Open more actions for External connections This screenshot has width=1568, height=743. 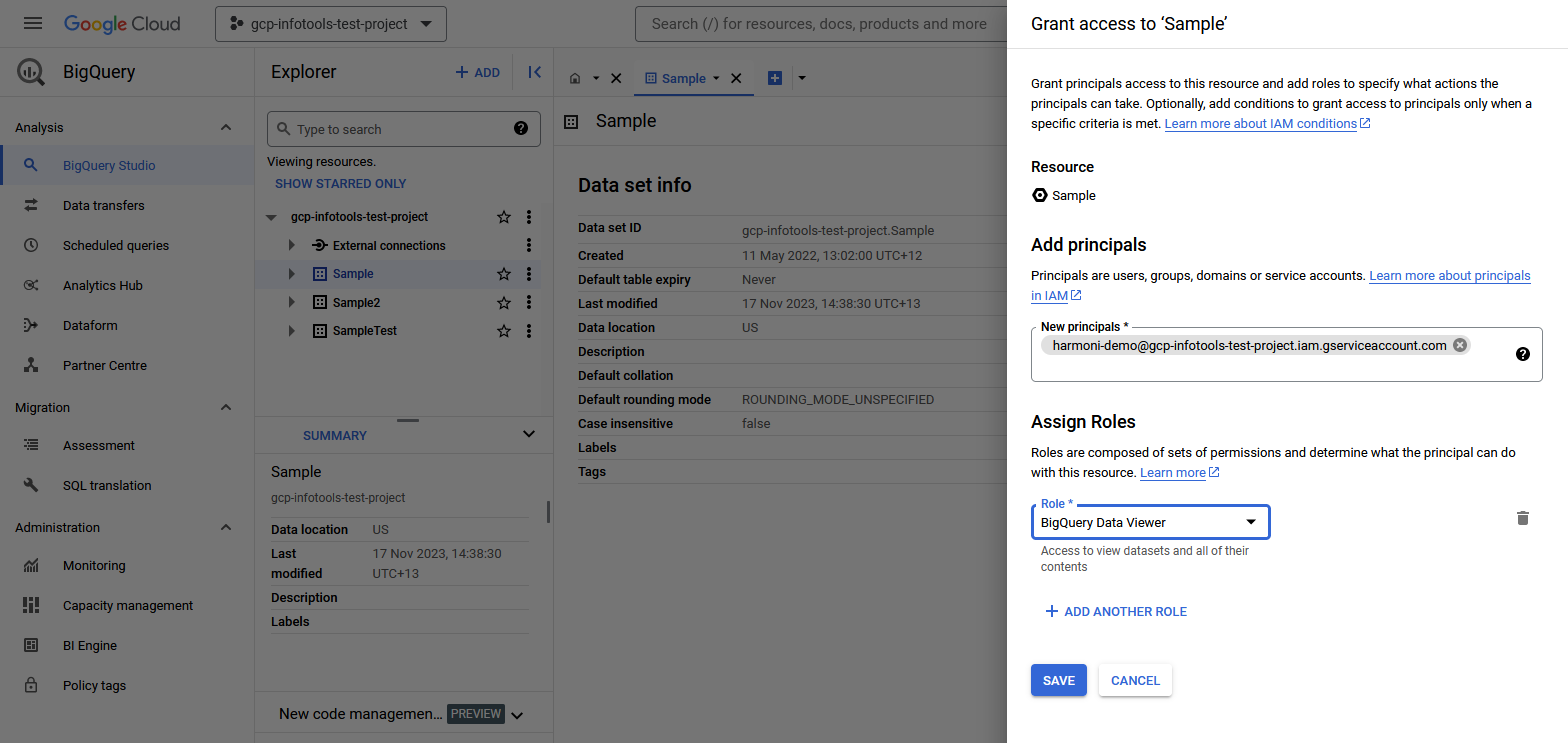pyautogui.click(x=529, y=245)
